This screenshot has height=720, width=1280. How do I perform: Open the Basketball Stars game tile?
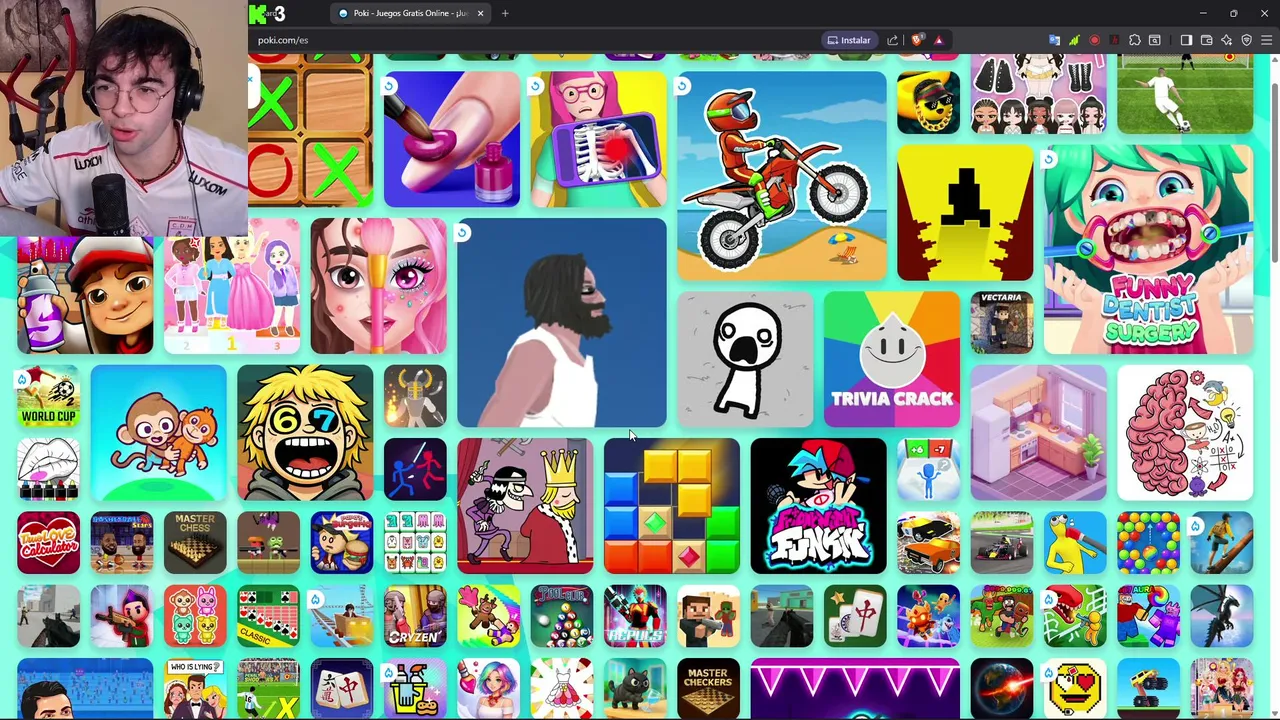click(121, 543)
